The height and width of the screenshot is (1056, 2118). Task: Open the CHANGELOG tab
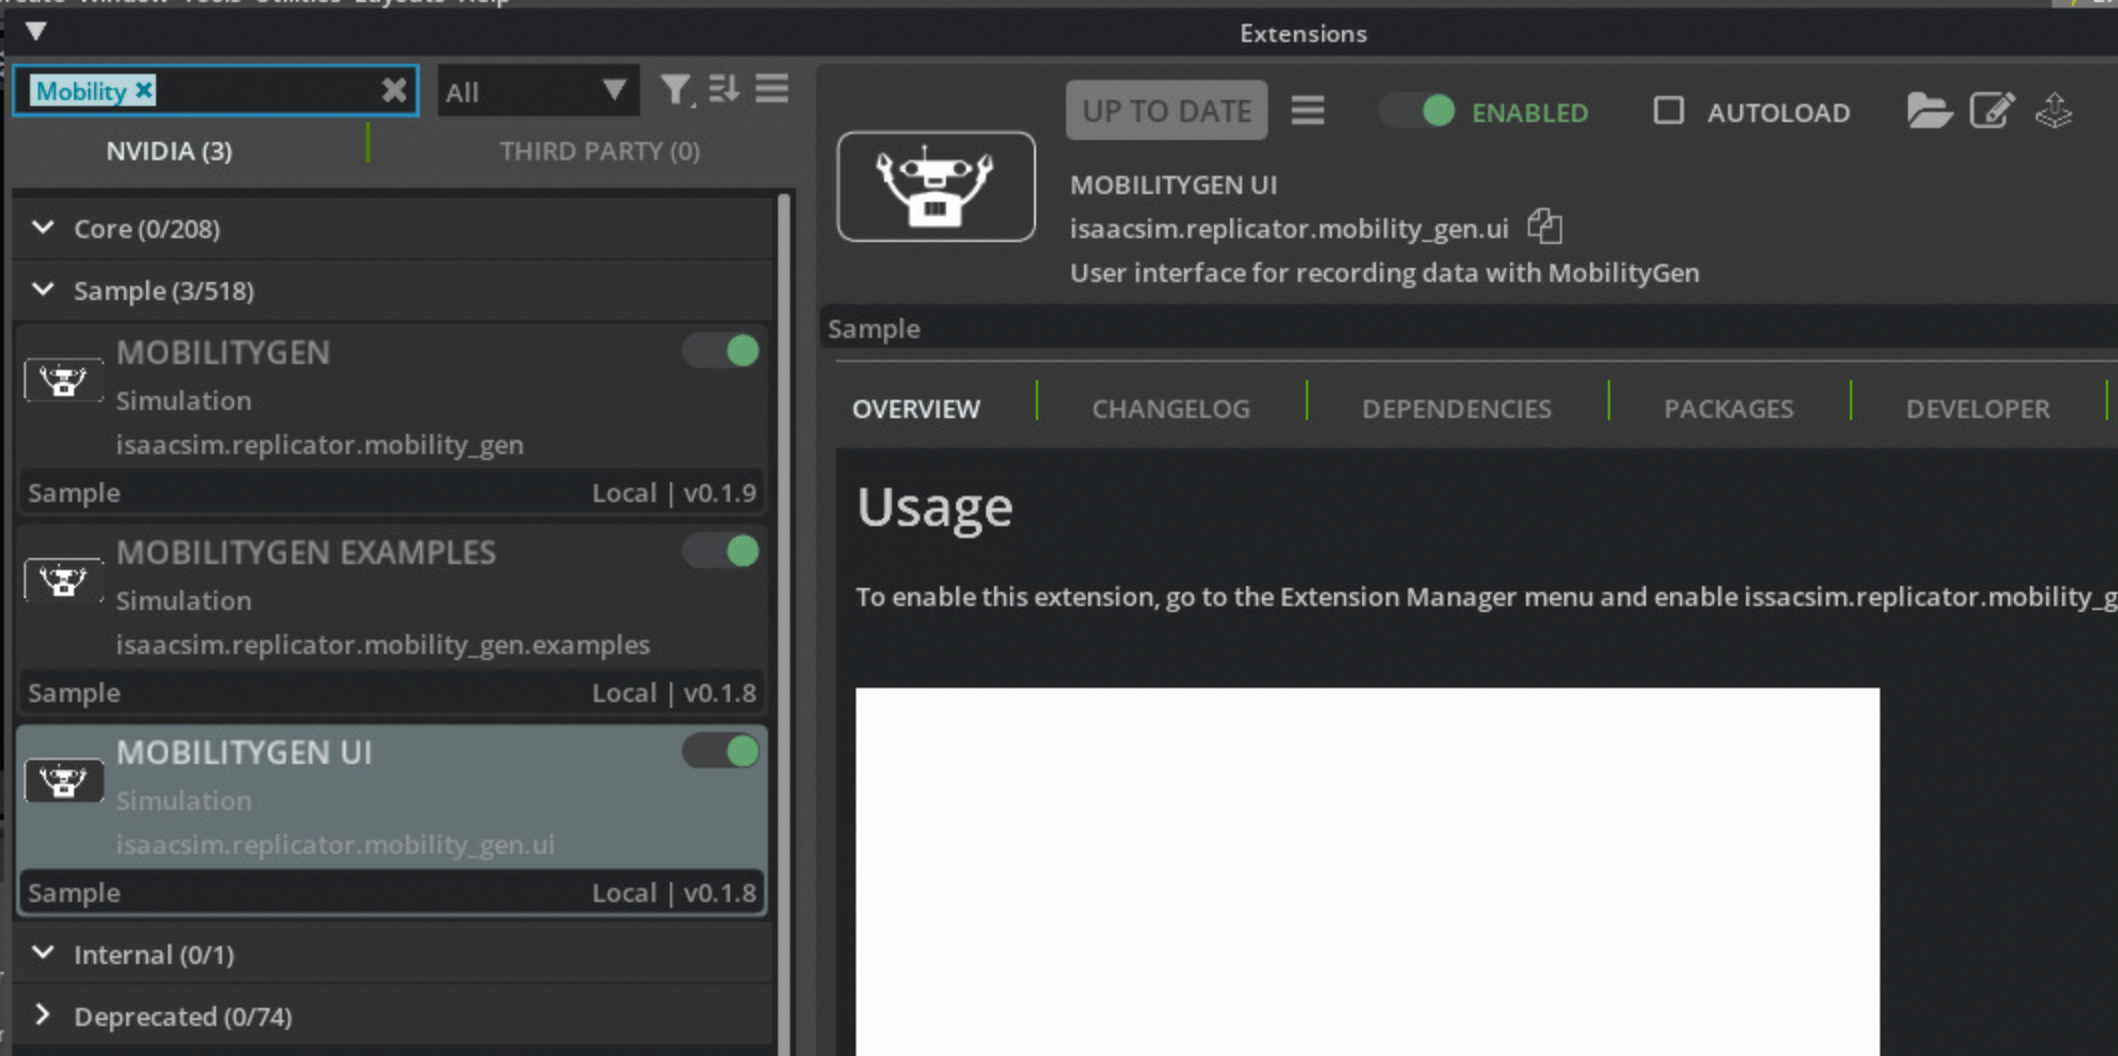(x=1171, y=409)
